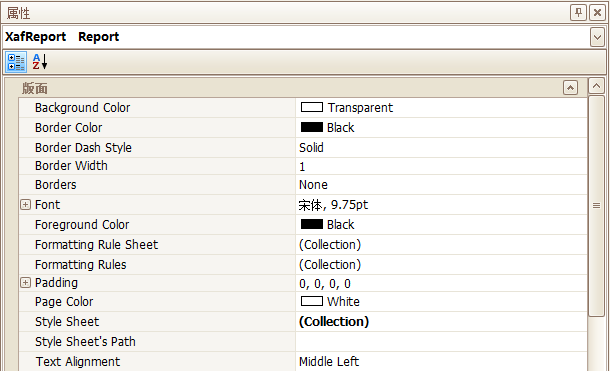The image size is (610, 371).
Task: Click the Foreground Color black swatch
Action: pyautogui.click(x=312, y=224)
